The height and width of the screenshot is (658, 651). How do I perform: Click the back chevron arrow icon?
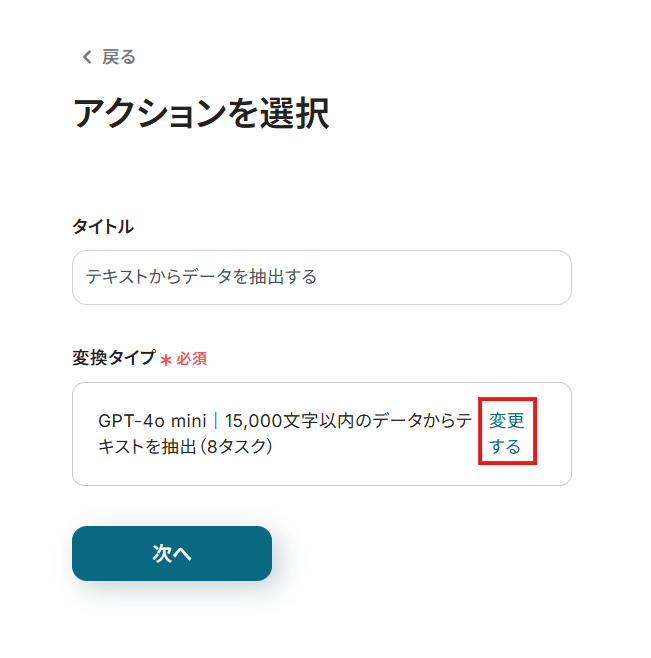(86, 57)
